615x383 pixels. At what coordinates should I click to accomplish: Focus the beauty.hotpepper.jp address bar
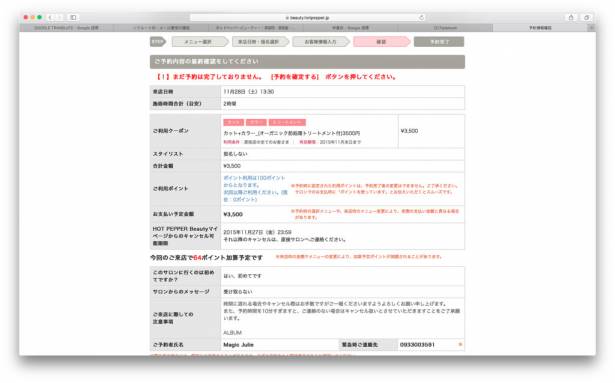point(308,18)
